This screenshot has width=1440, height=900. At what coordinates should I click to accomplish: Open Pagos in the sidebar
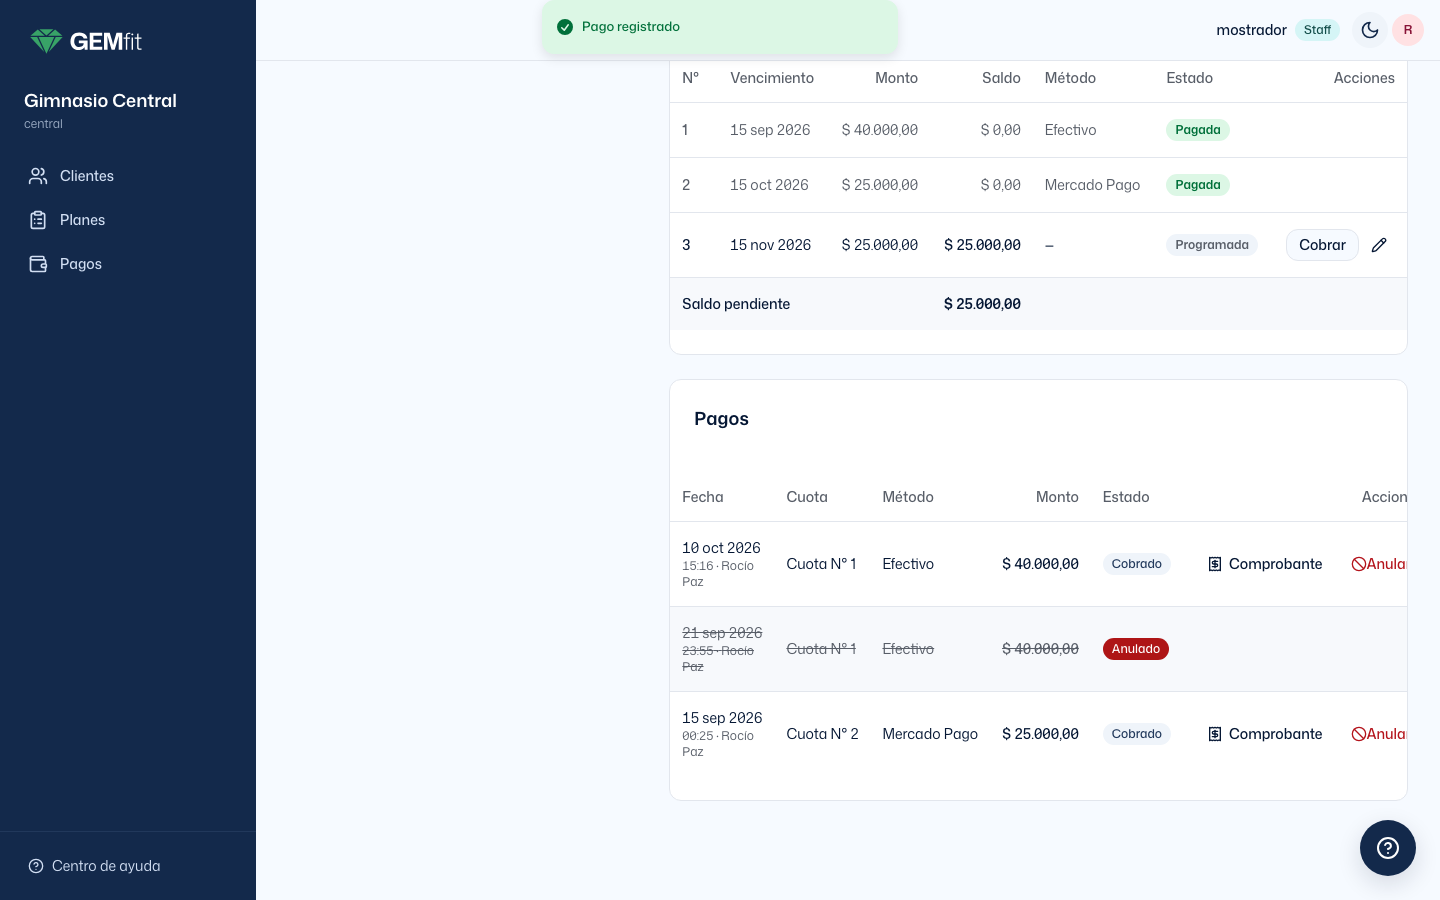[x=128, y=264]
